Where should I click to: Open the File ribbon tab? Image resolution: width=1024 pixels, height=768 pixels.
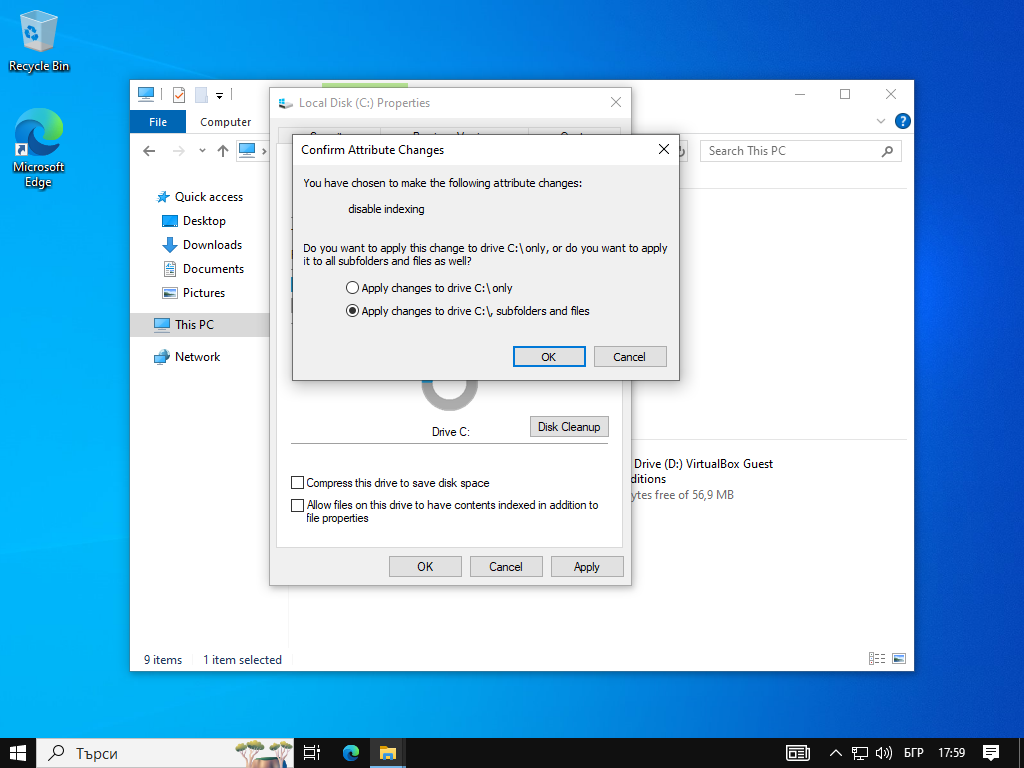[x=158, y=122]
